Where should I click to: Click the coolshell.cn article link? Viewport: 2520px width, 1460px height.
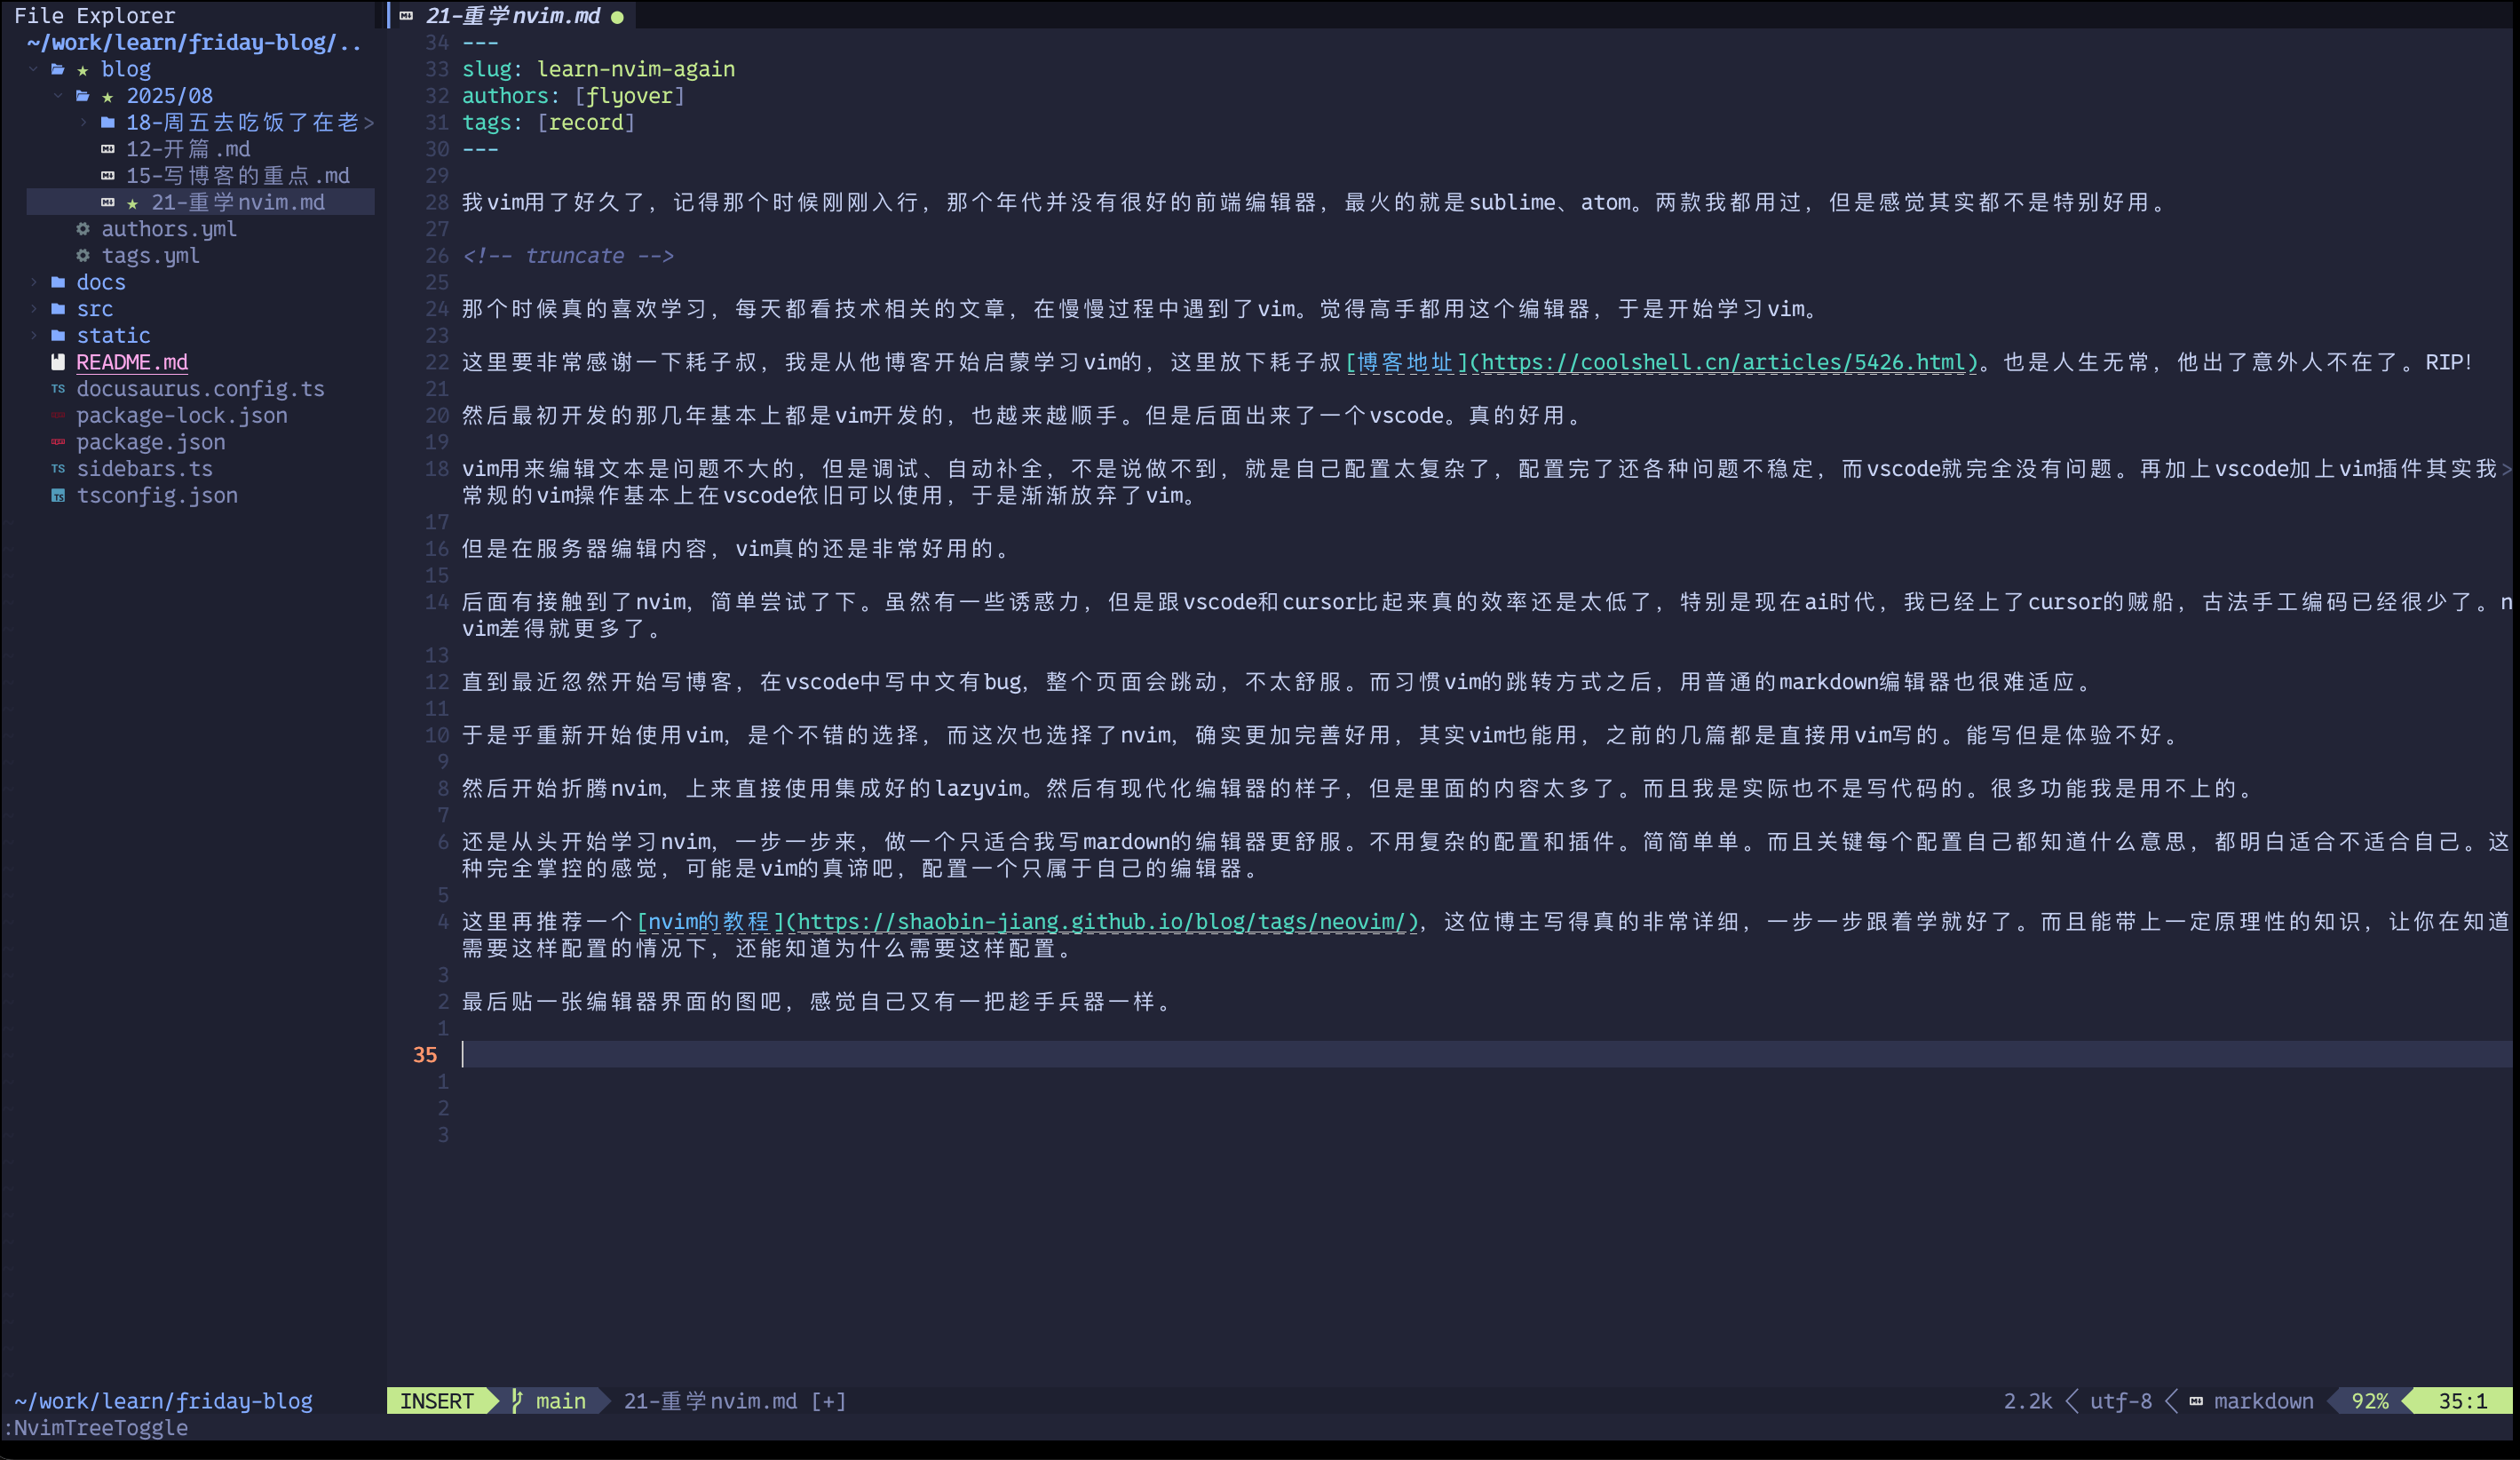1724,362
